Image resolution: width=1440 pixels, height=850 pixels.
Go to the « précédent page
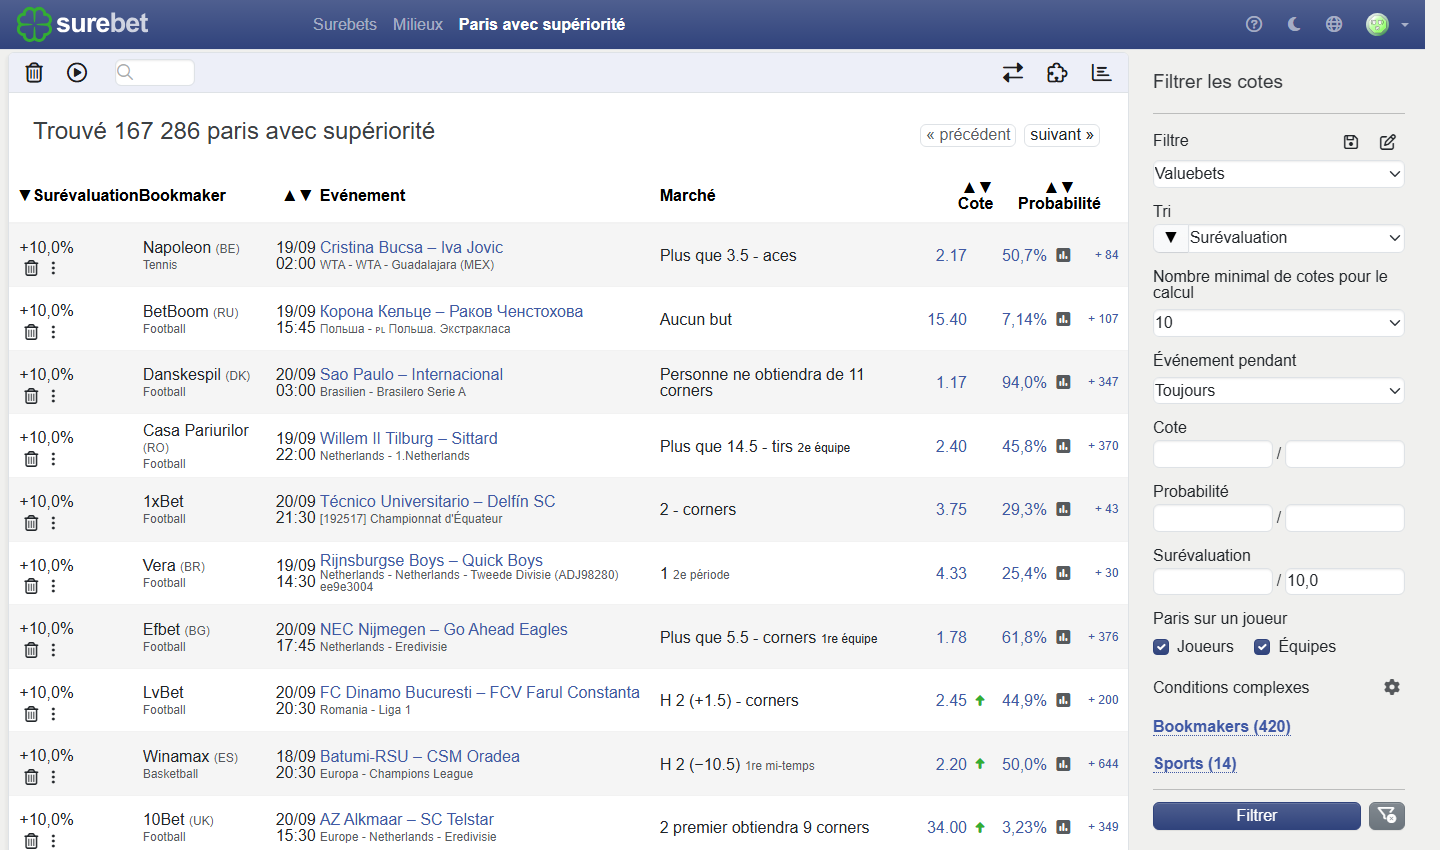pyautogui.click(x=968, y=135)
